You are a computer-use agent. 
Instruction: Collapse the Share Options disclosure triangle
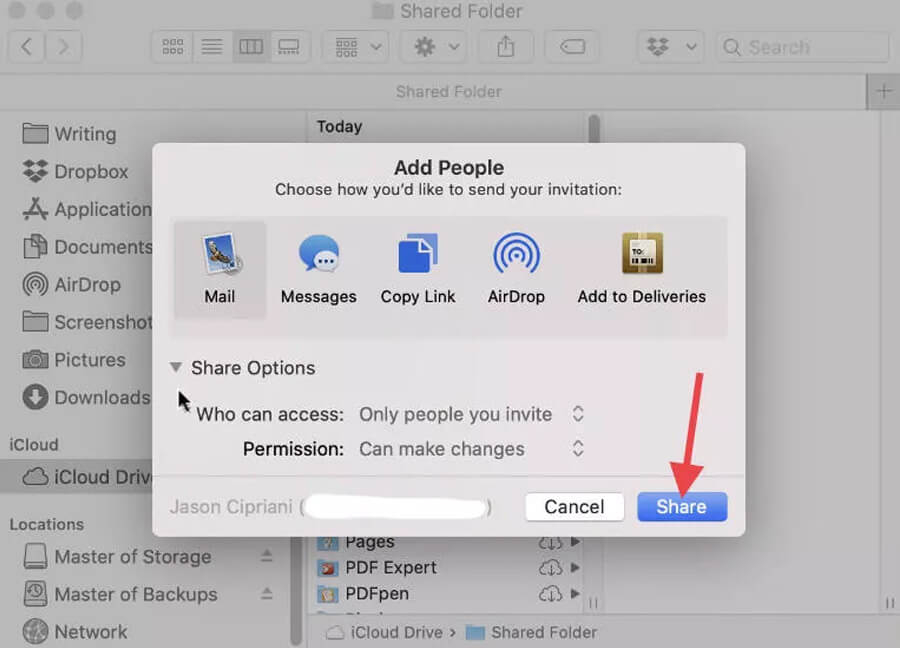pyautogui.click(x=176, y=368)
